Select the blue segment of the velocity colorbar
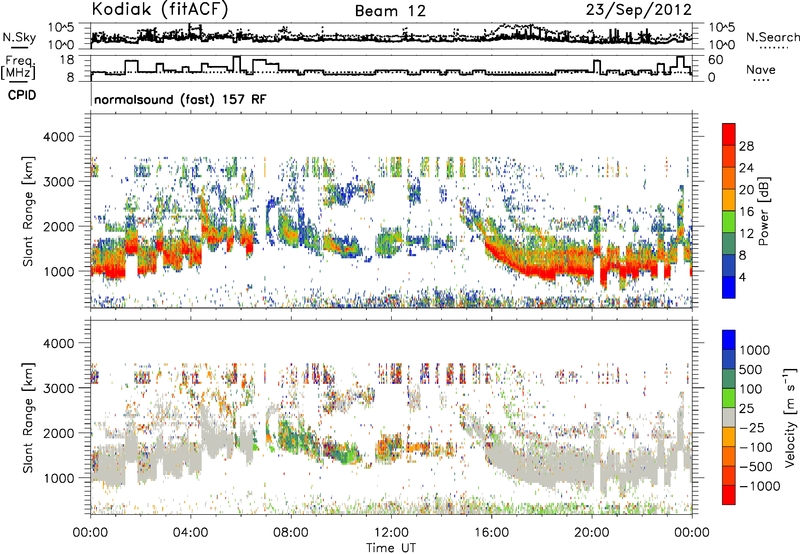This screenshot has height=554, width=800. (x=729, y=340)
